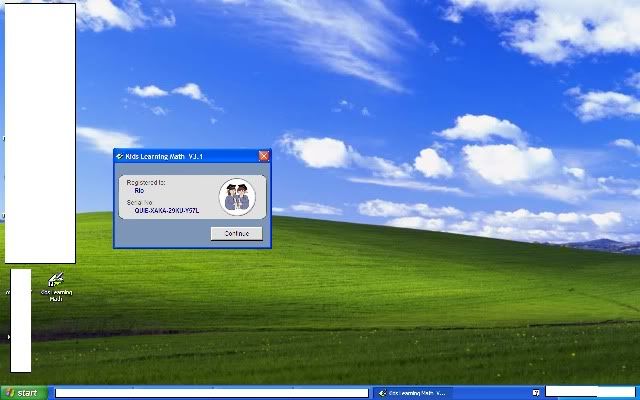Open the Kids Learning Math desktop shortcut
640x400 pixels.
click(x=56, y=287)
